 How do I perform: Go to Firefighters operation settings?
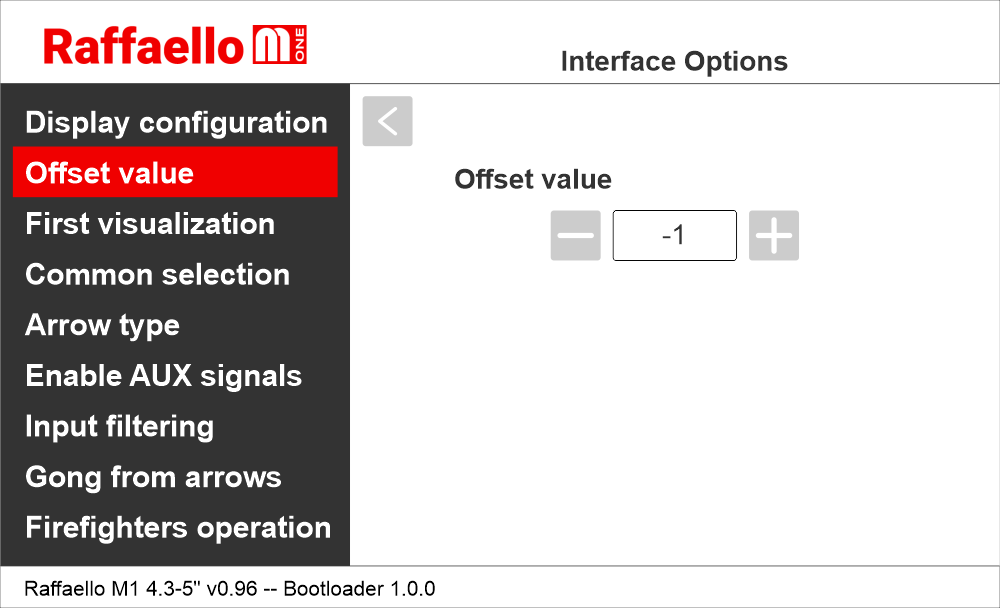click(178, 528)
